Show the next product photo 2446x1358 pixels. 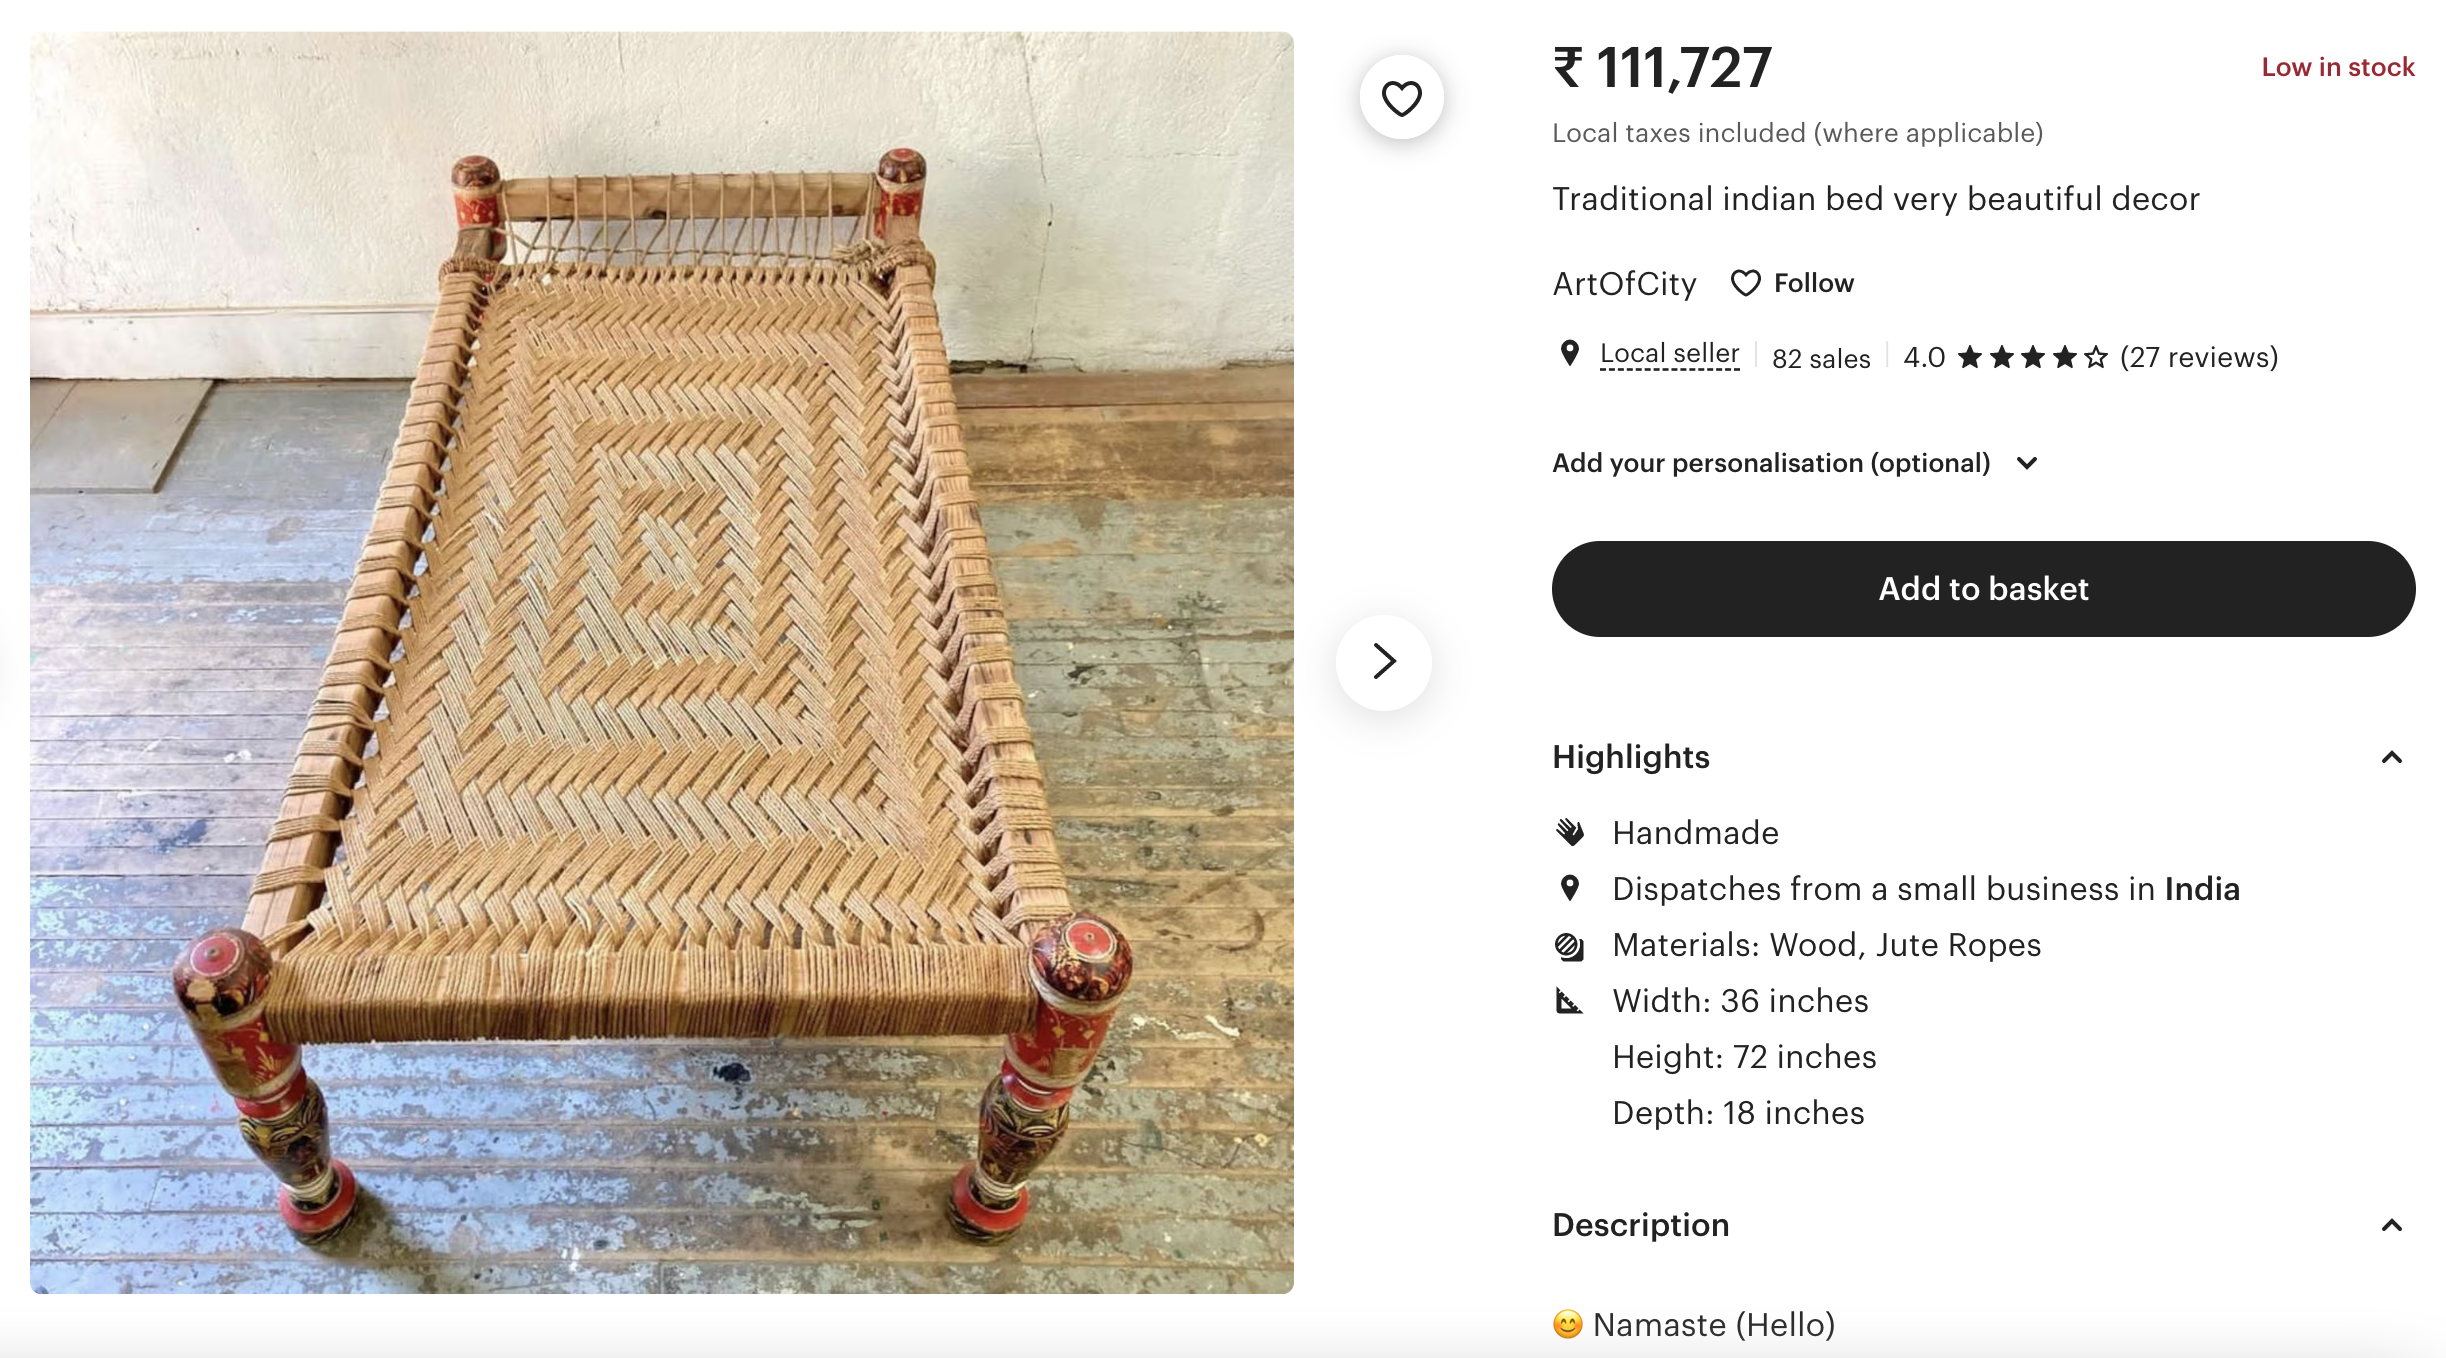tap(1384, 662)
